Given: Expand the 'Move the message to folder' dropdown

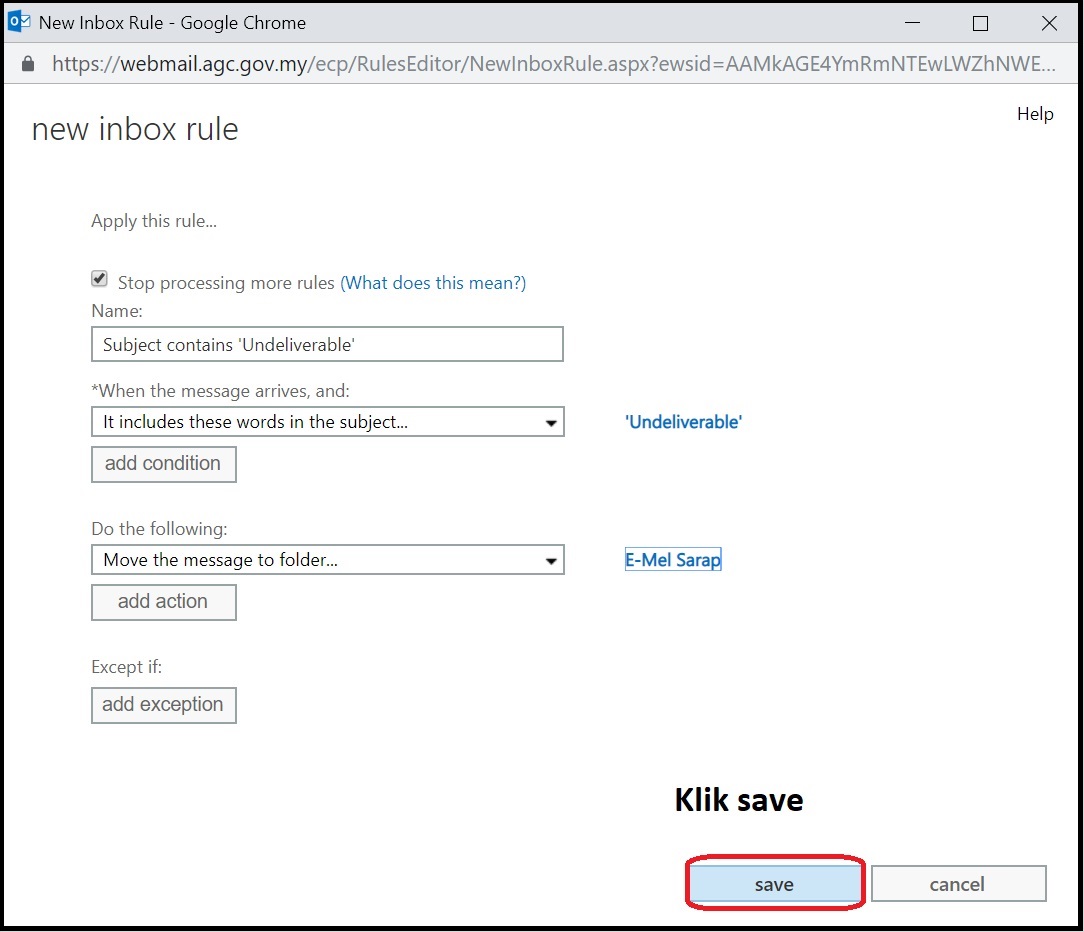Looking at the screenshot, I should point(327,560).
